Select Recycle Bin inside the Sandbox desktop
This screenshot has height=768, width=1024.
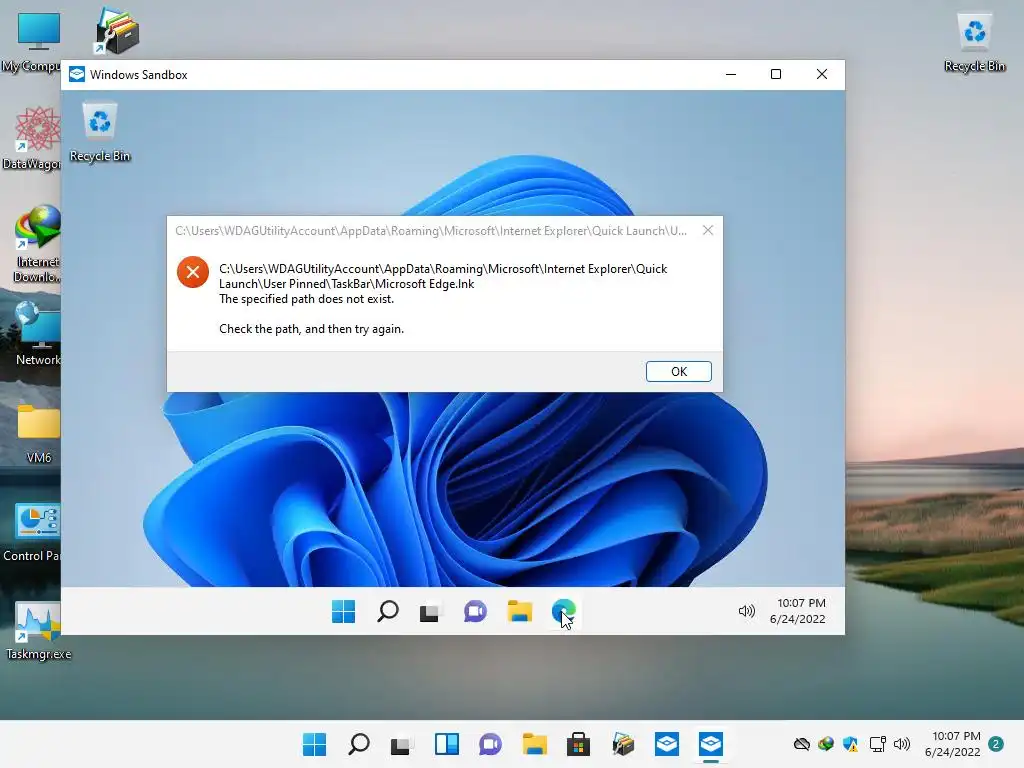pos(100,133)
